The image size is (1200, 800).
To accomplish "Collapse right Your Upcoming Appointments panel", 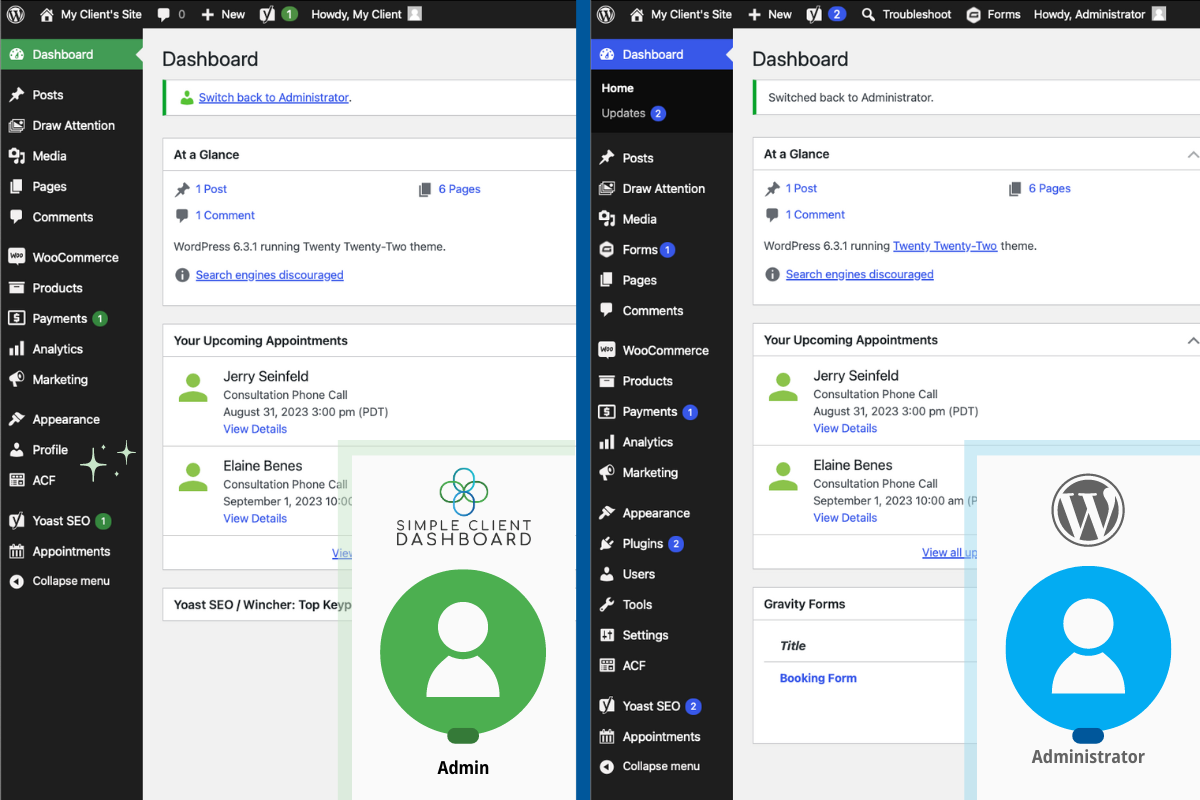I will click(1192, 340).
